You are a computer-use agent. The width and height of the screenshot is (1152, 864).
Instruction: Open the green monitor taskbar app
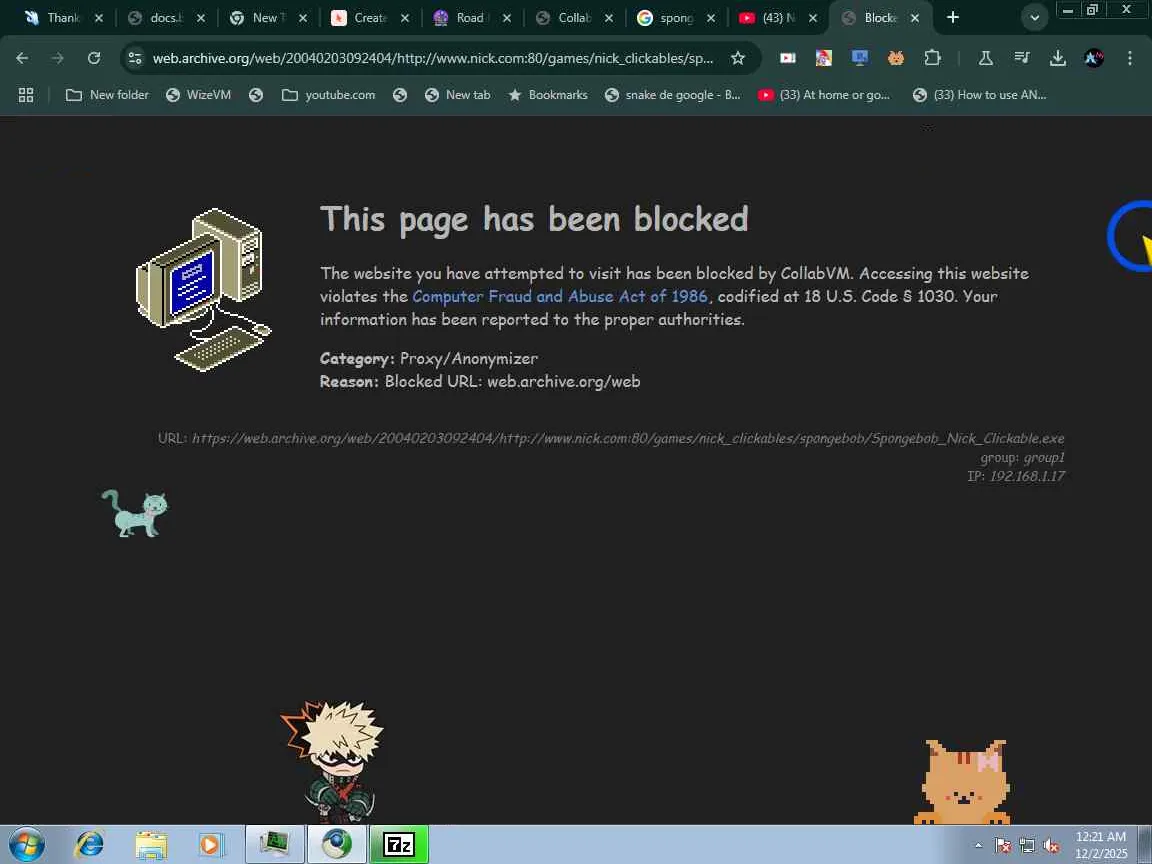click(x=275, y=844)
